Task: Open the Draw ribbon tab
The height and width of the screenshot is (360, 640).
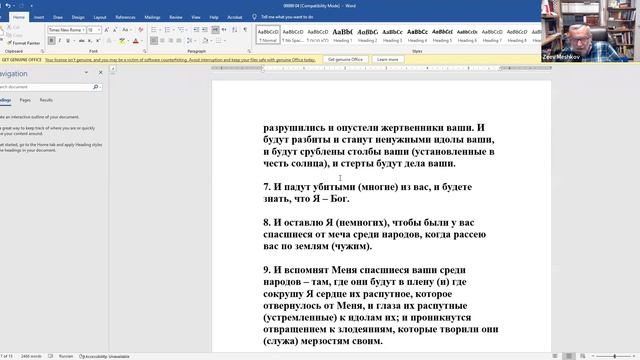Action: pyautogui.click(x=58, y=17)
